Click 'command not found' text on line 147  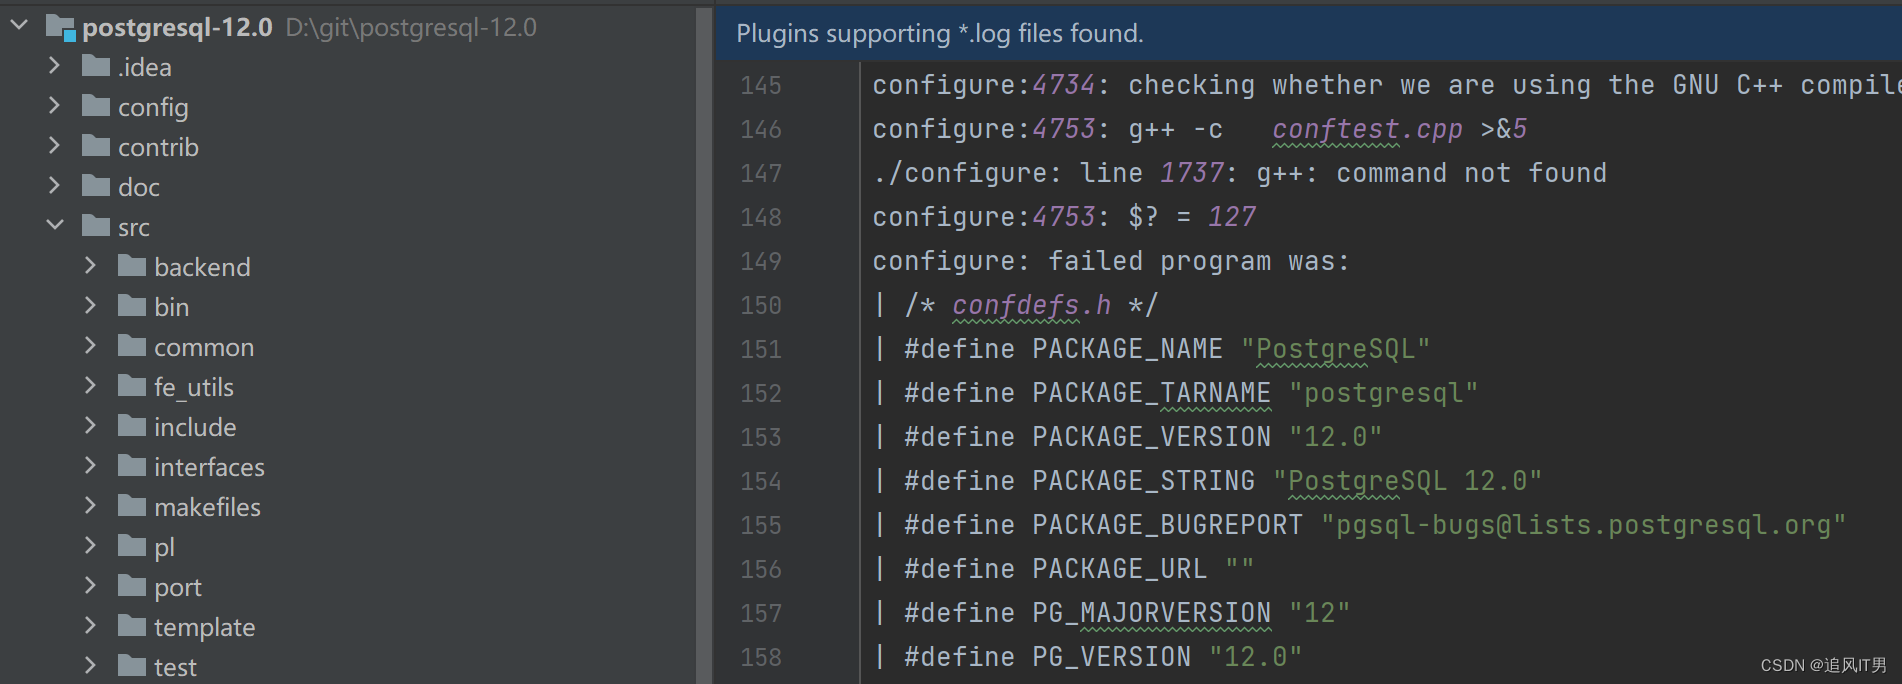tap(1471, 174)
